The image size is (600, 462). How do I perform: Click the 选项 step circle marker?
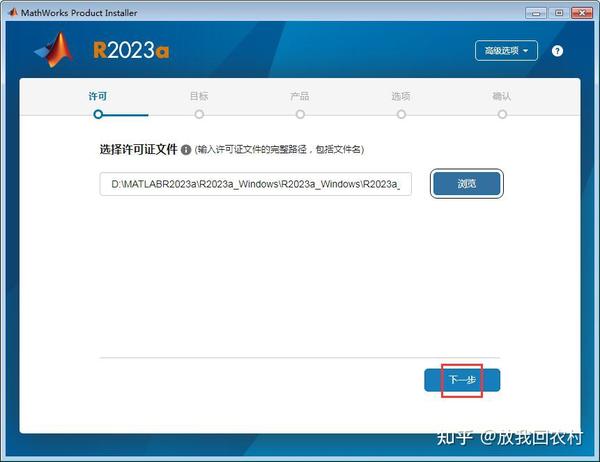401,114
